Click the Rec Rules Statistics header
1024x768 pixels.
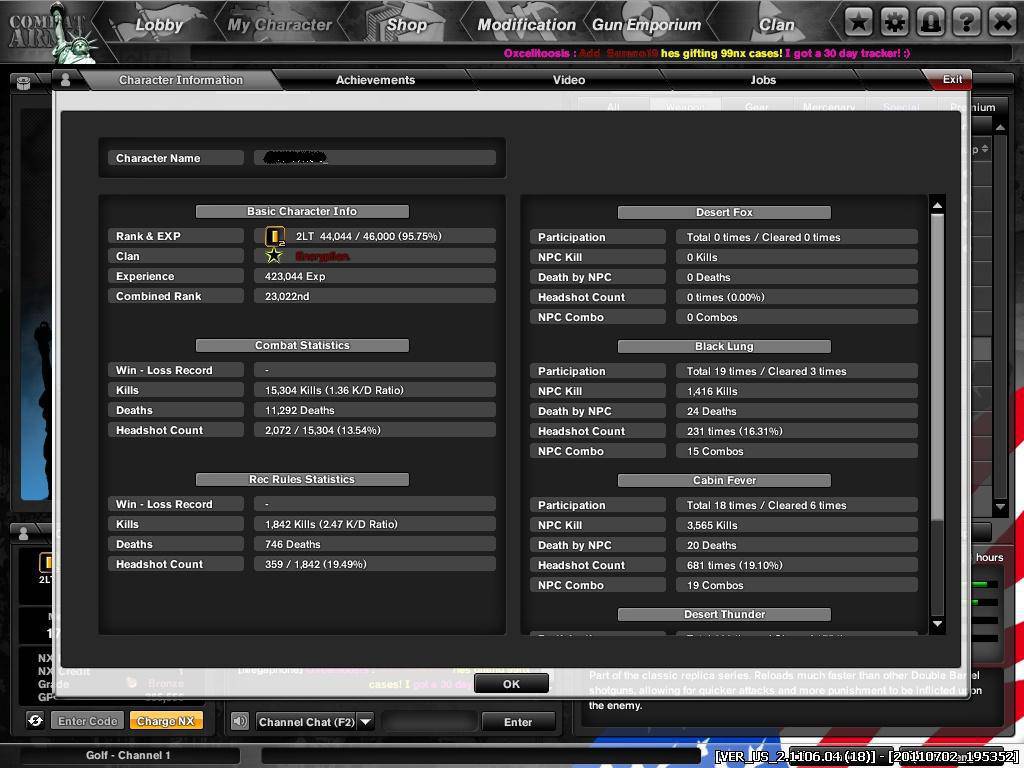point(302,479)
